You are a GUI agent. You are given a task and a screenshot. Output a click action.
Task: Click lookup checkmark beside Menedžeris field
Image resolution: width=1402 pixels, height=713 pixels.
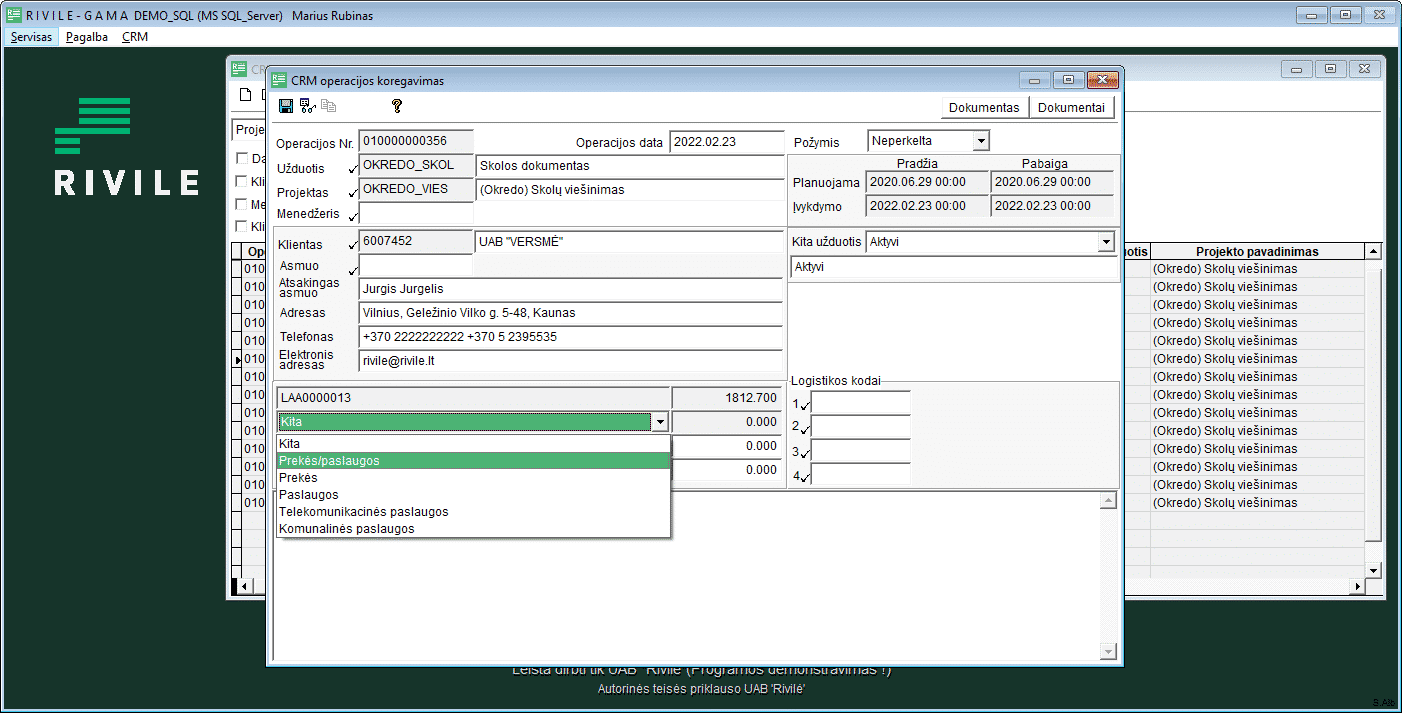[x=352, y=216]
